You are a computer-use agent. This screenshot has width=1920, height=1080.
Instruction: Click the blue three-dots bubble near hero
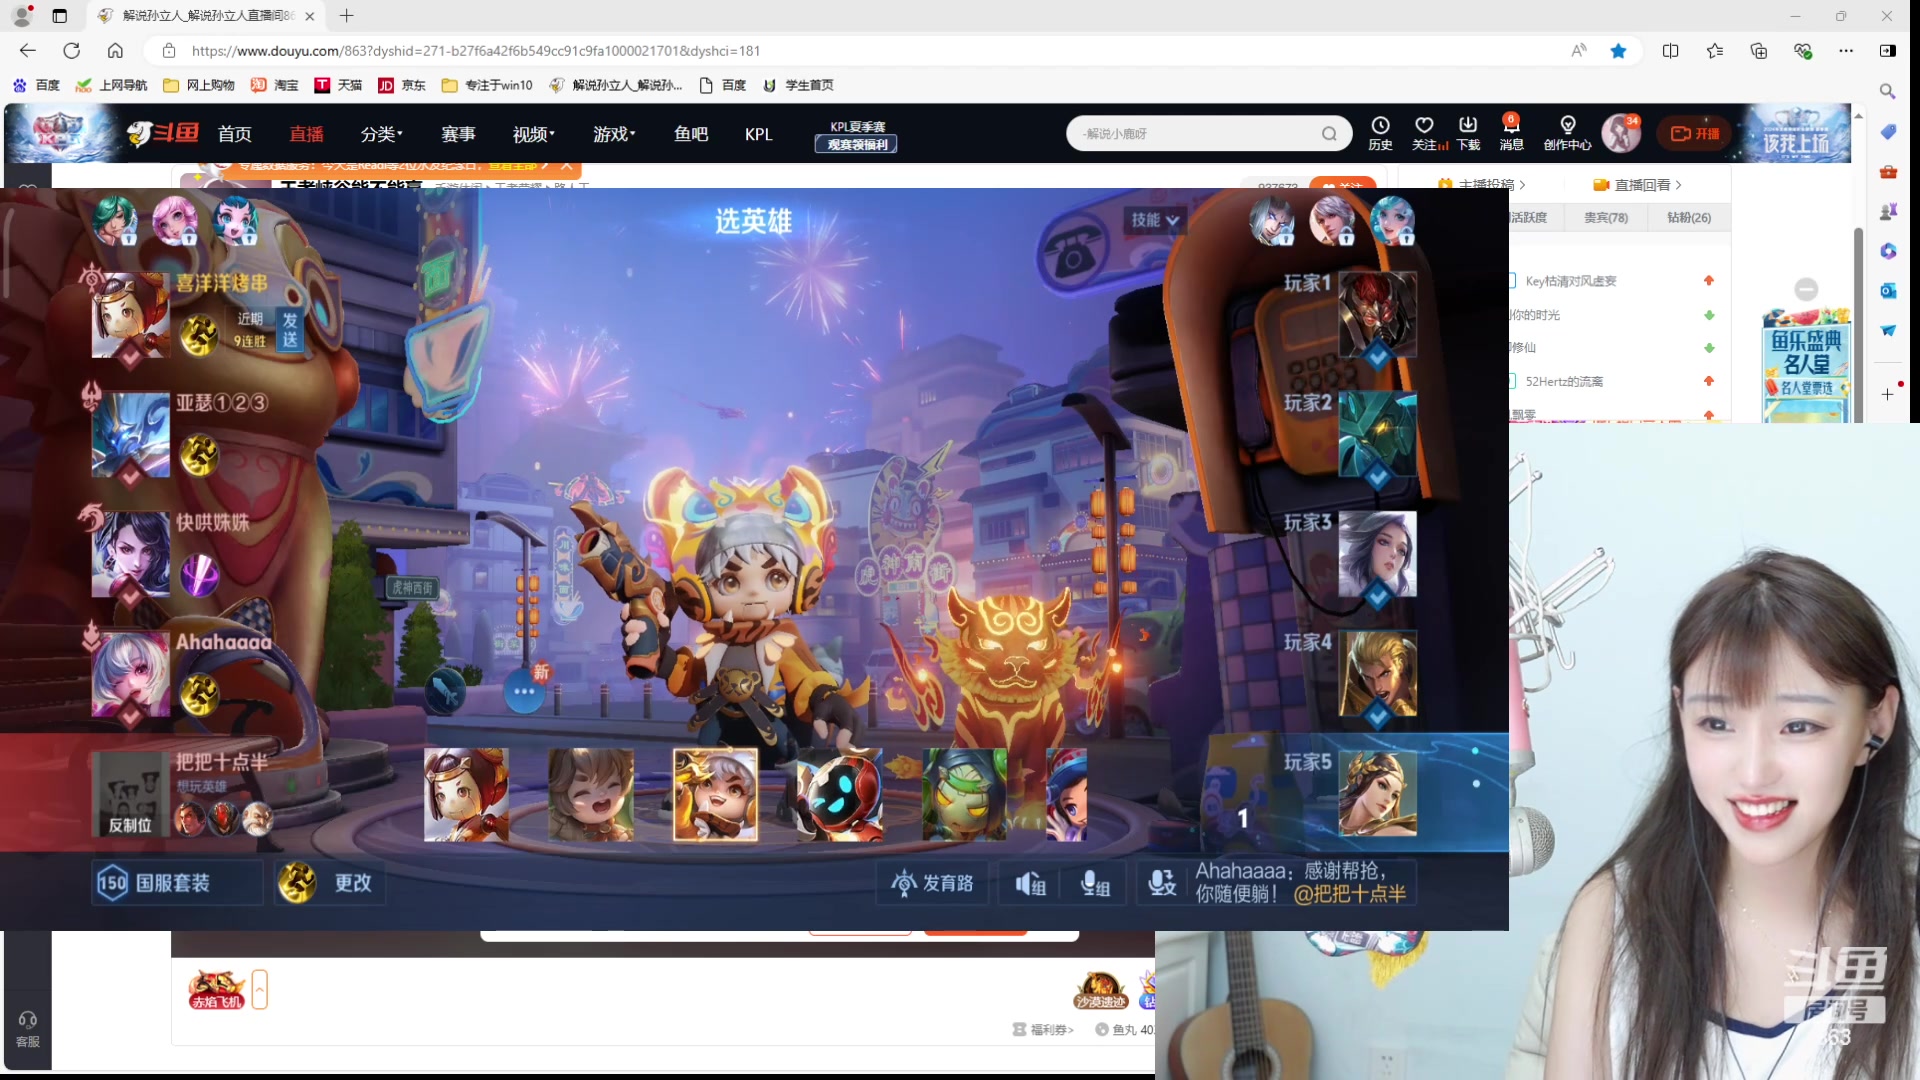tap(523, 691)
